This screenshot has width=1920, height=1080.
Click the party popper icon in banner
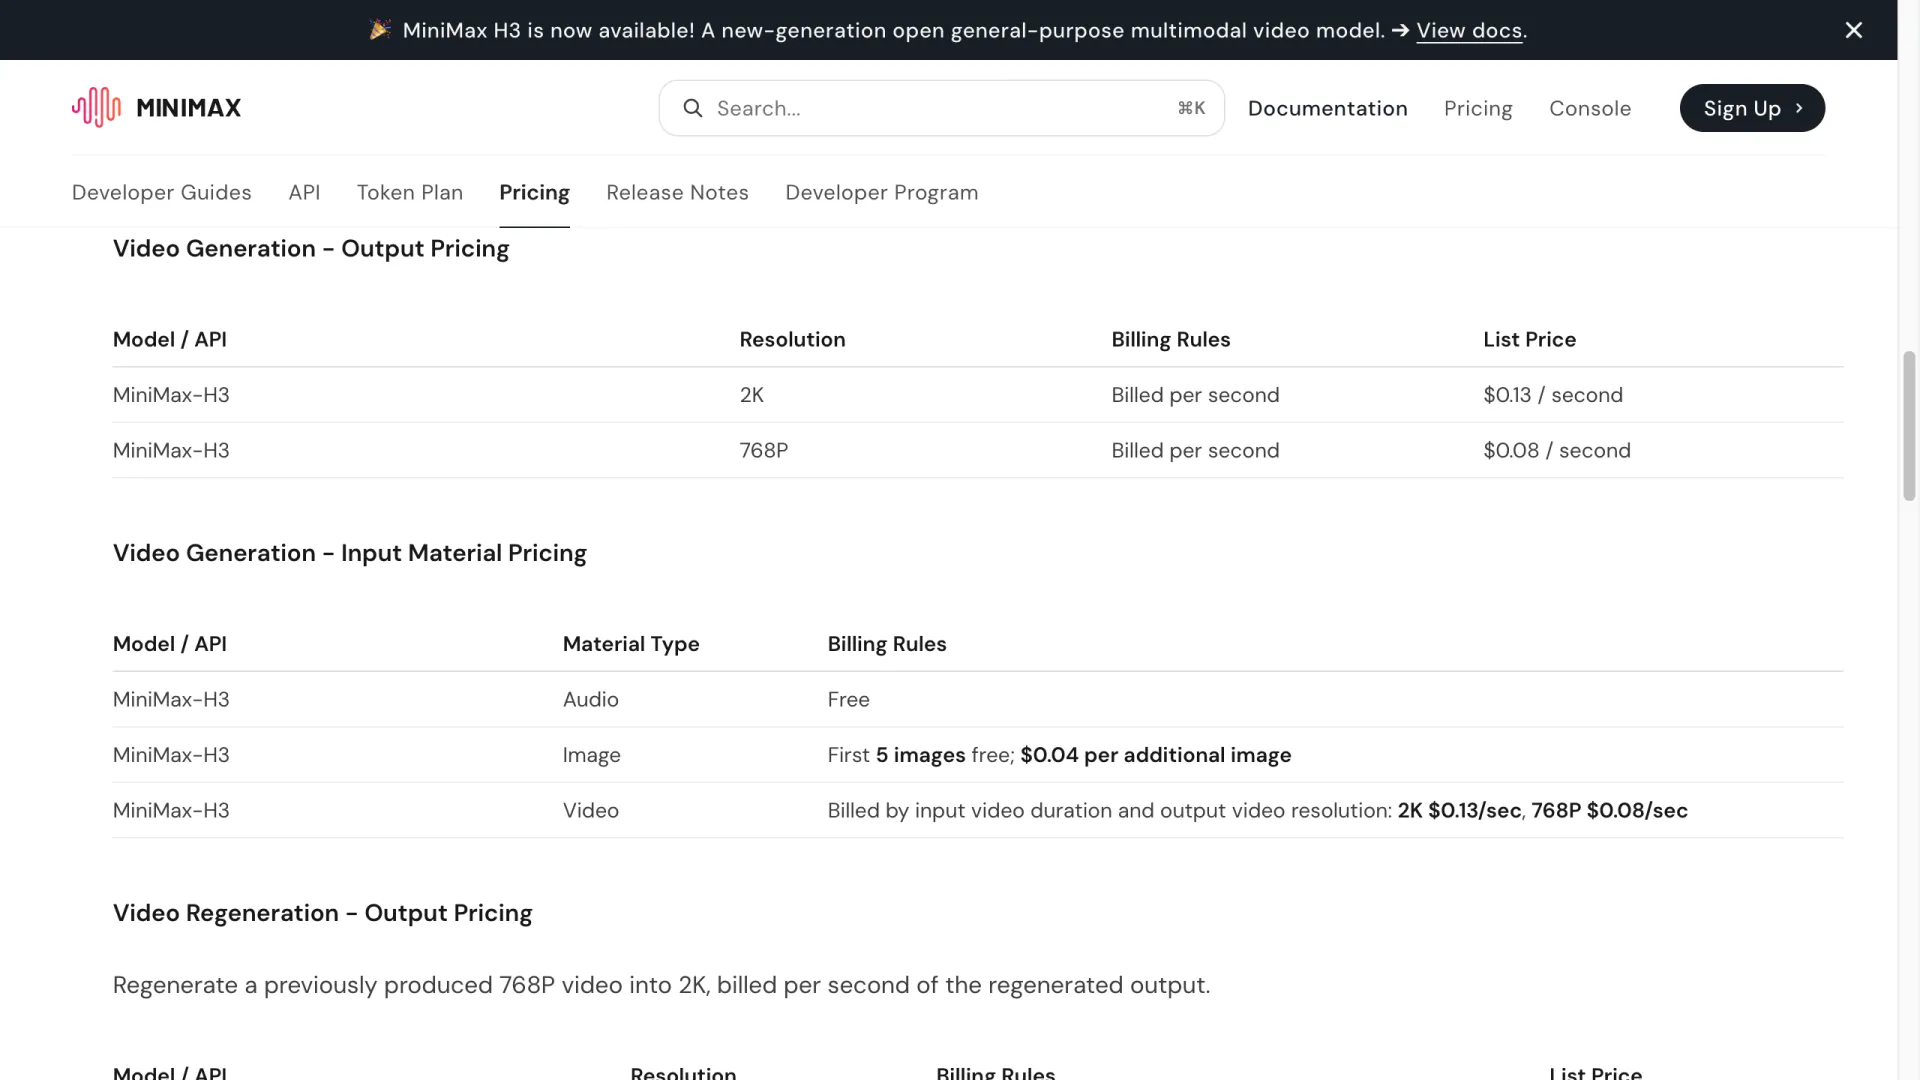380,30
